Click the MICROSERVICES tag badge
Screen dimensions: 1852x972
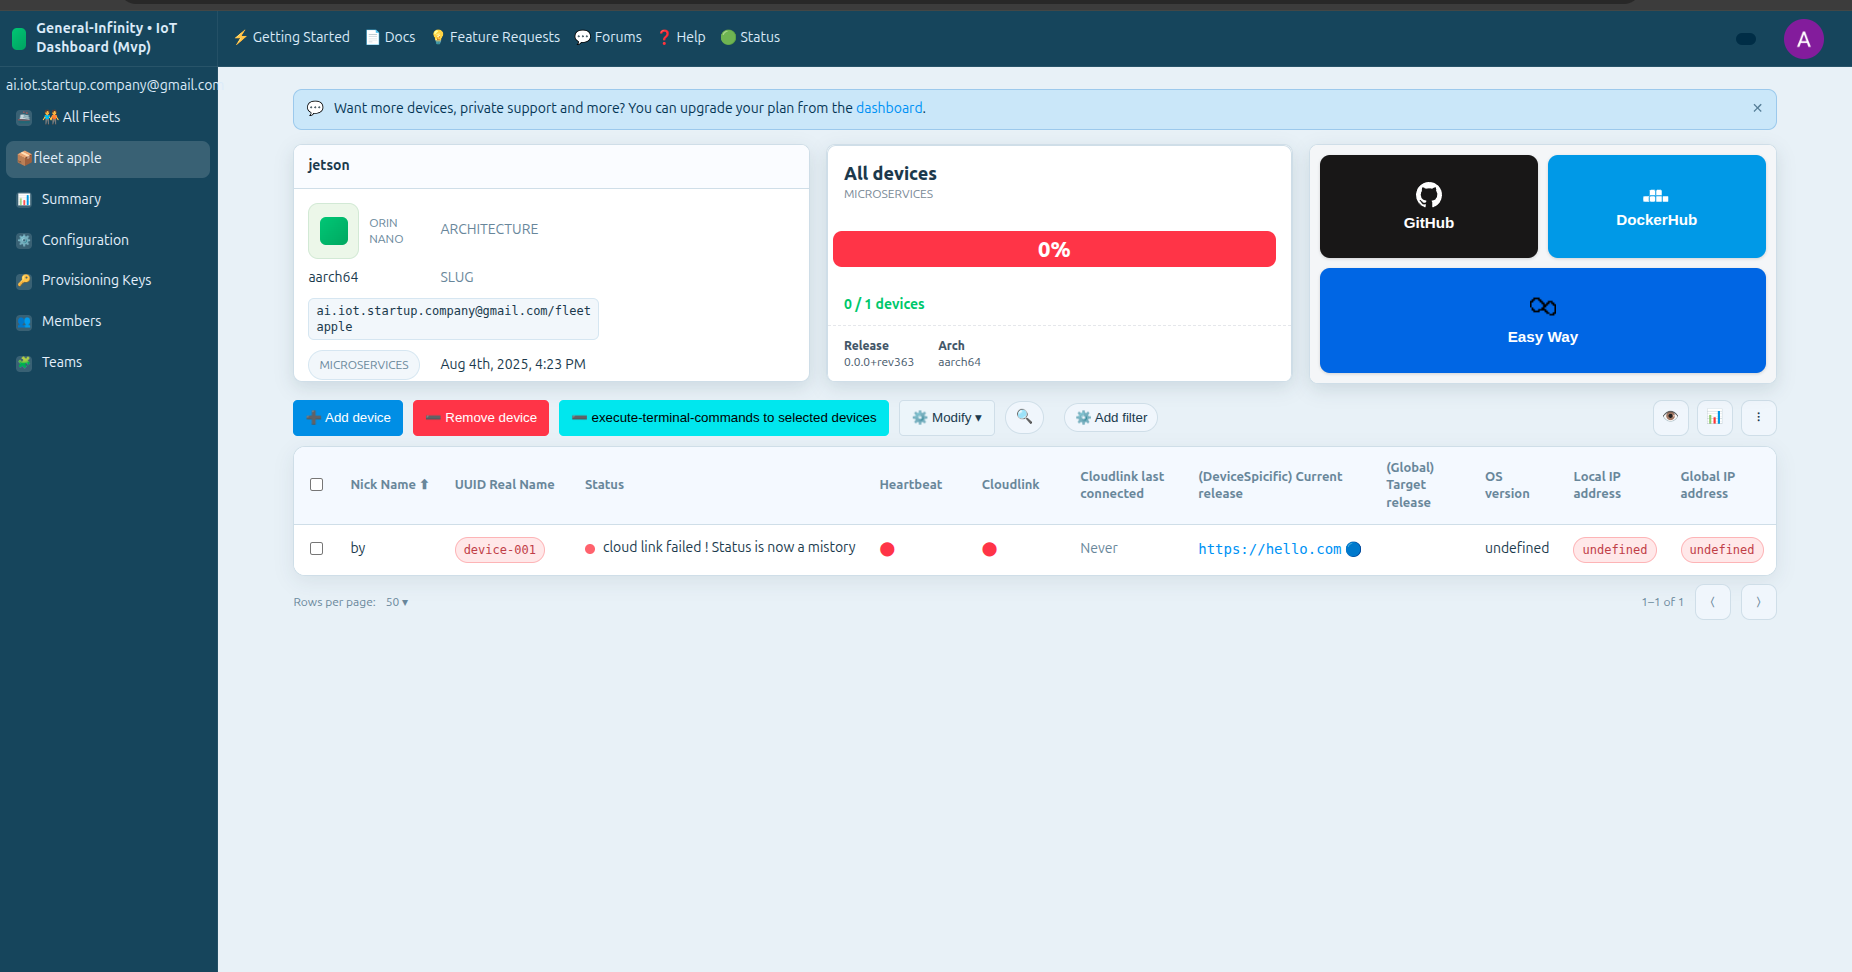tap(364, 365)
